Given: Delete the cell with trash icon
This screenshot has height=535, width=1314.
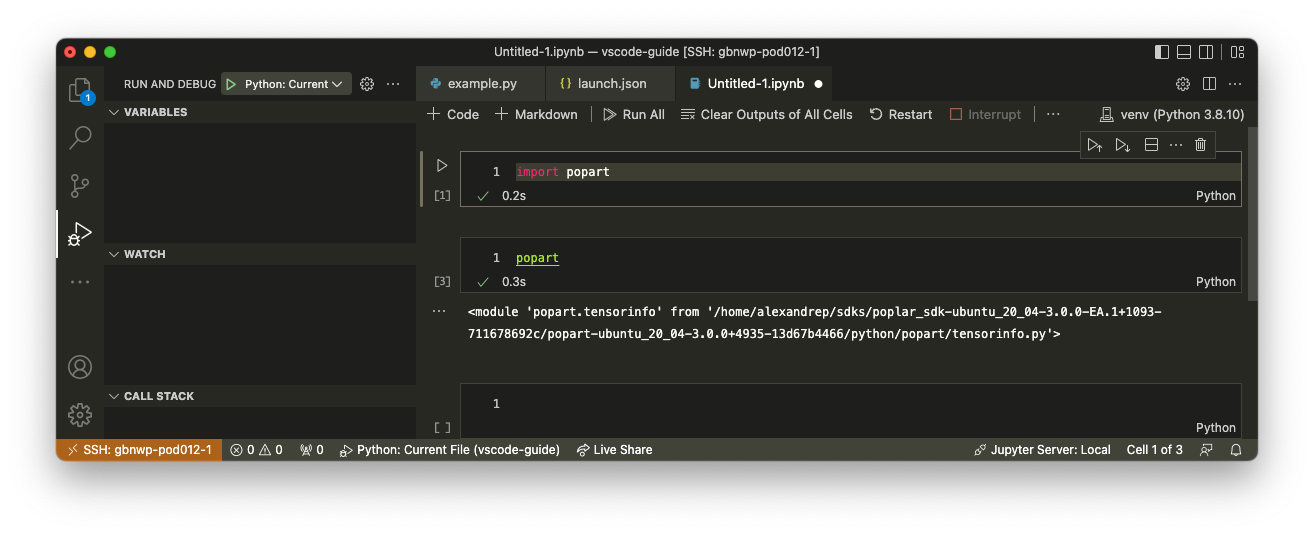Looking at the screenshot, I should pyautogui.click(x=1201, y=145).
